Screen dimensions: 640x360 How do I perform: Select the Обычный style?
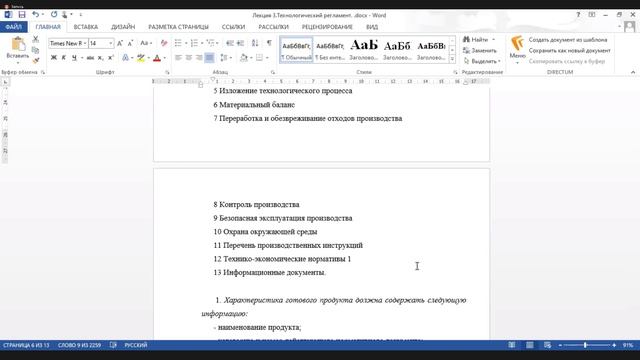(x=296, y=49)
